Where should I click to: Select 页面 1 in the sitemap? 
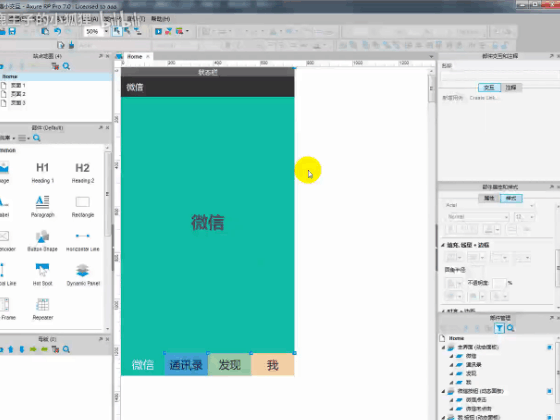click(x=18, y=85)
